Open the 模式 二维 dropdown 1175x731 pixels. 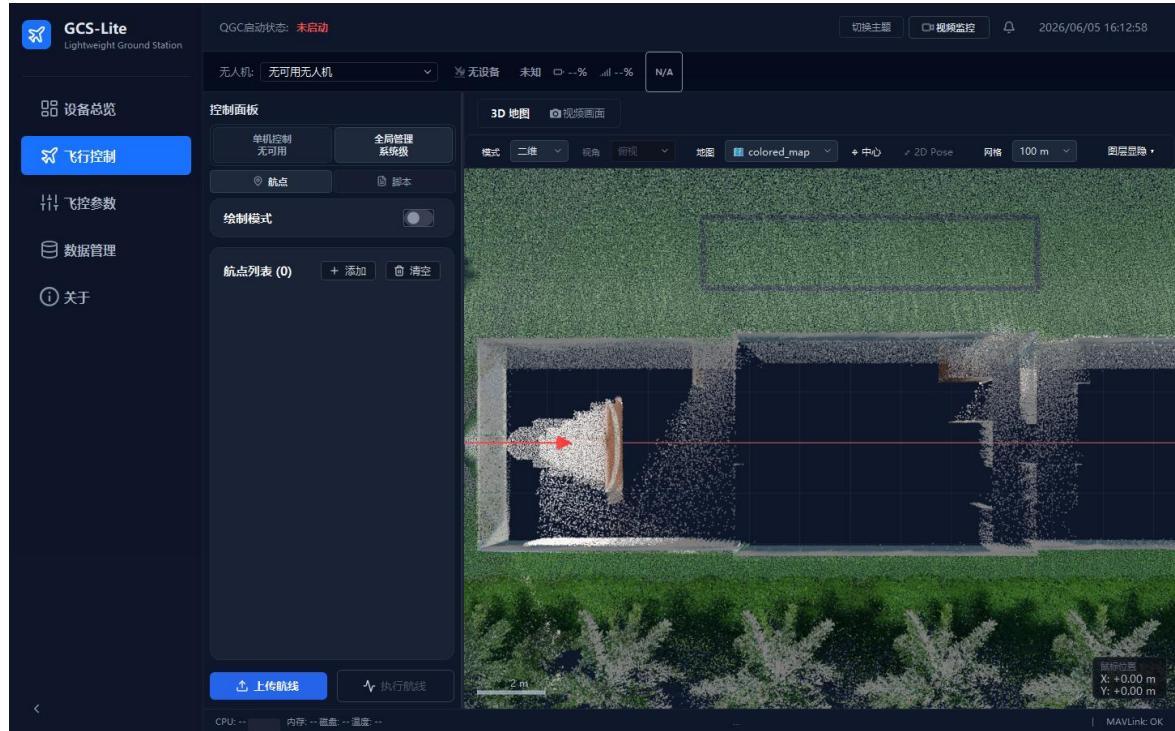pos(540,151)
